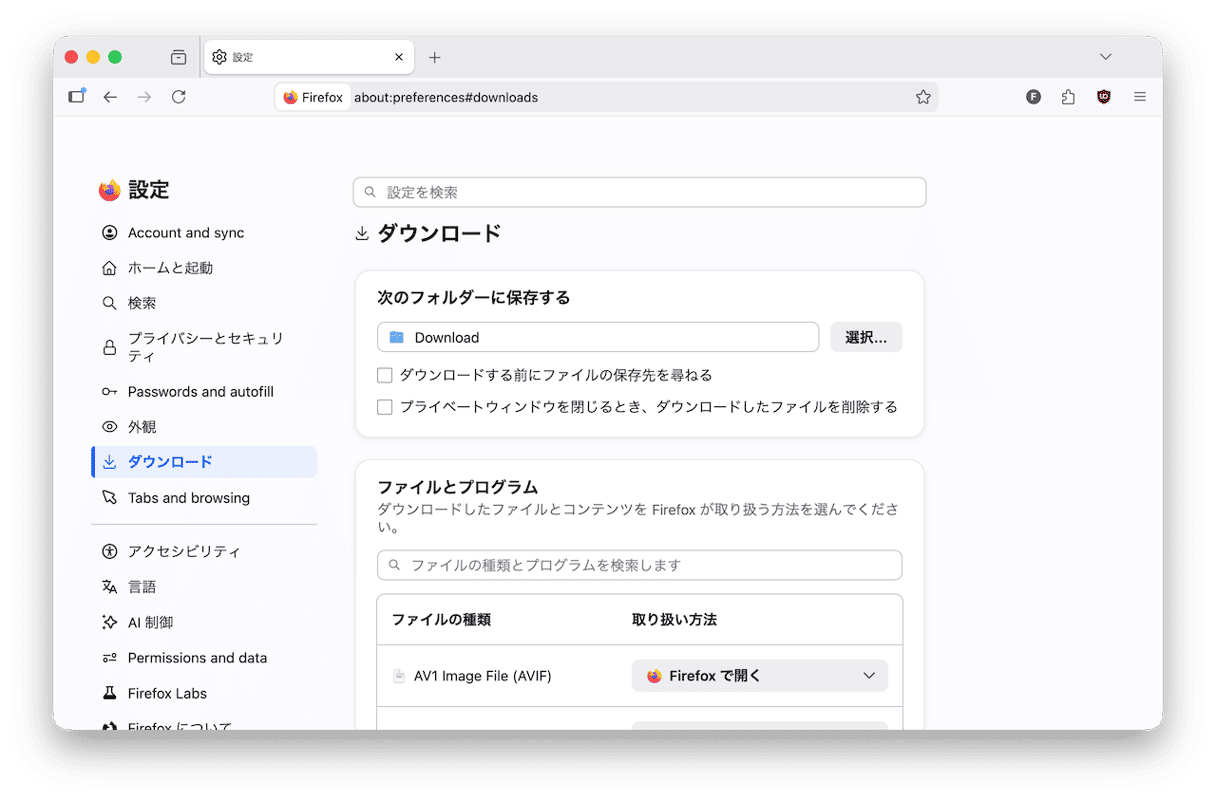1216x800 pixels.
Task: Open ホームと起動 settings
Action: click(x=204, y=268)
